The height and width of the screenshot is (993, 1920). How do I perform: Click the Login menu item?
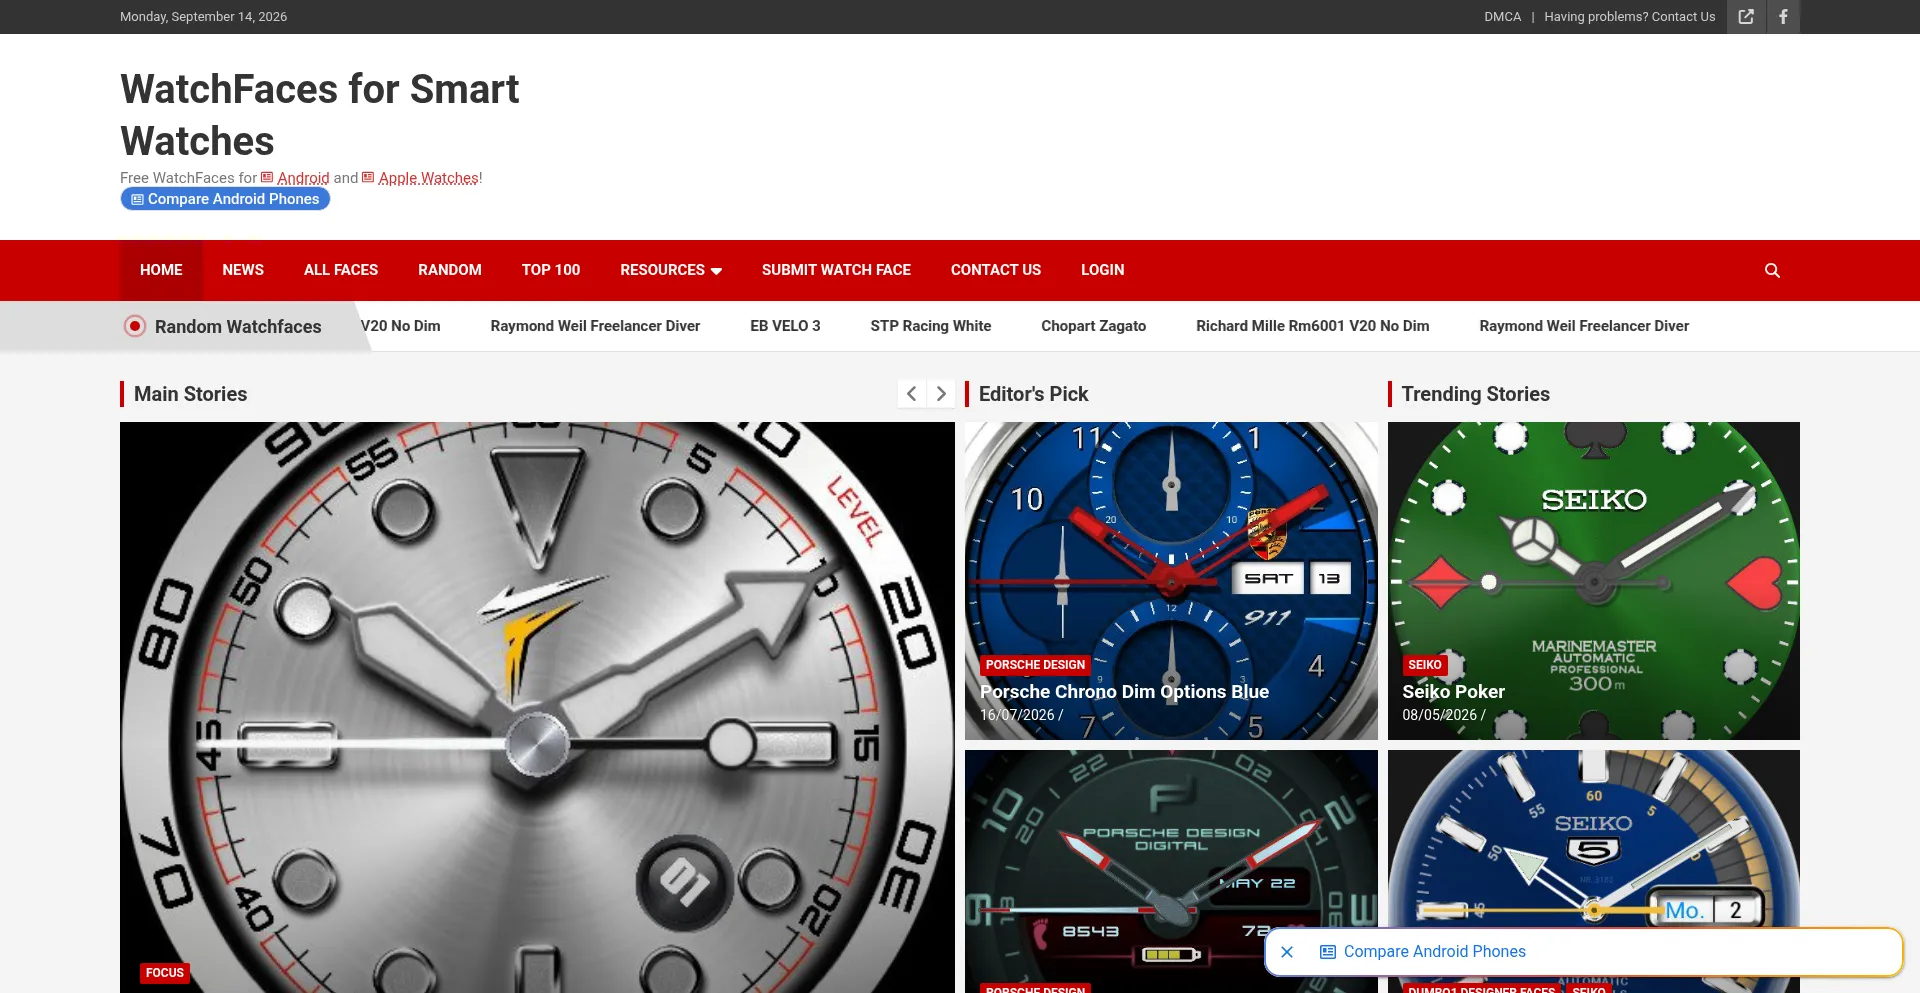pyautogui.click(x=1103, y=270)
